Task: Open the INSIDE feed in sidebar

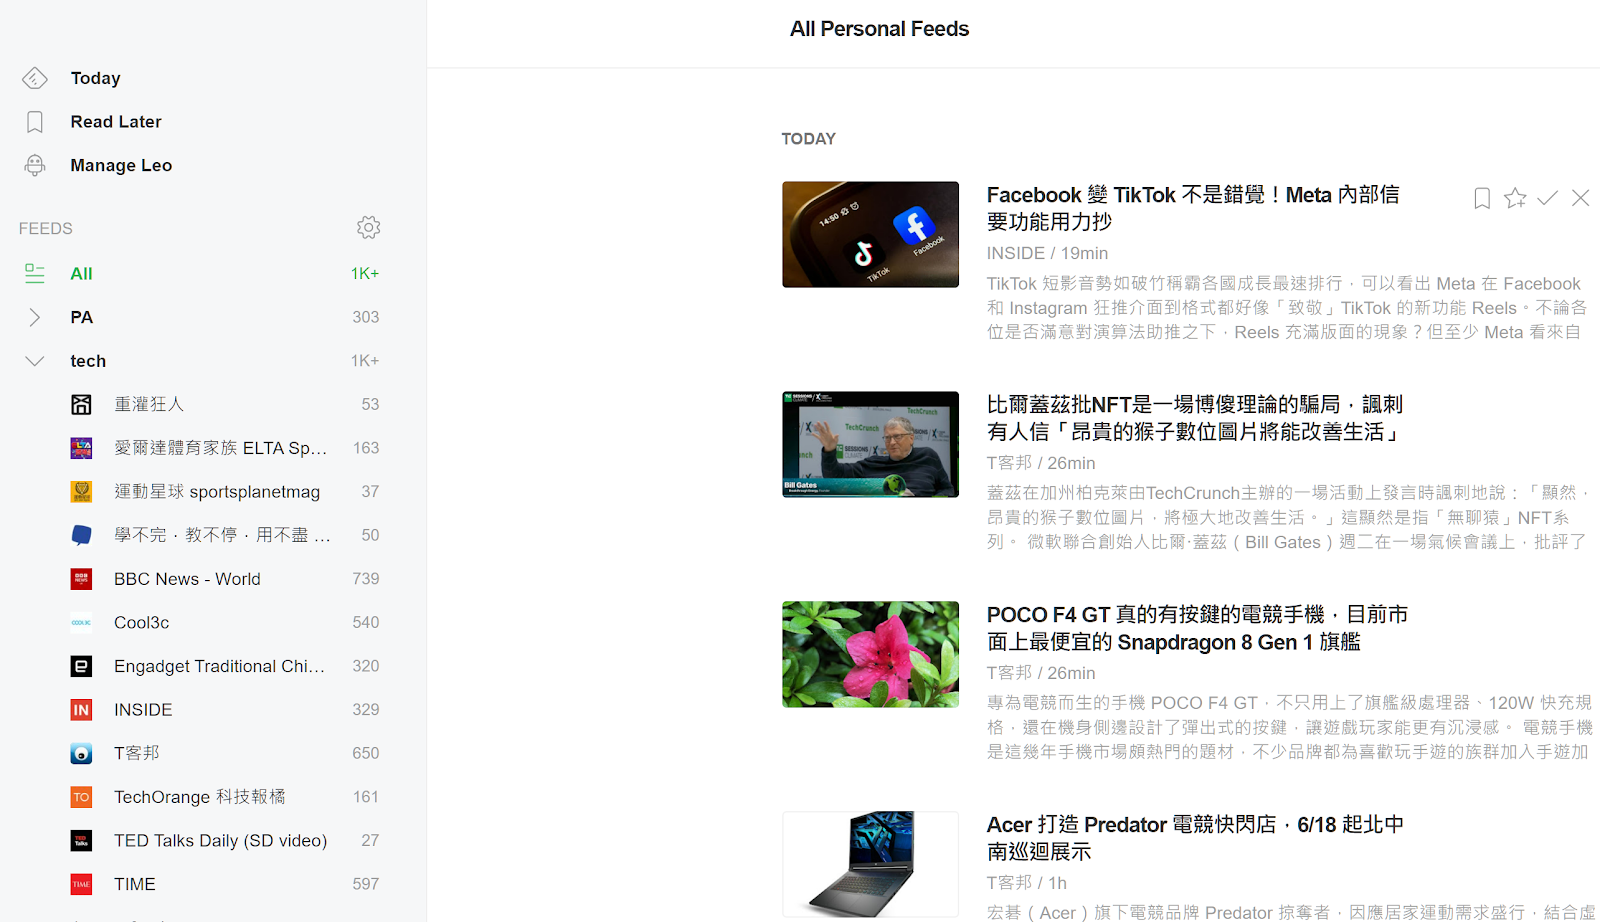Action: tap(143, 710)
